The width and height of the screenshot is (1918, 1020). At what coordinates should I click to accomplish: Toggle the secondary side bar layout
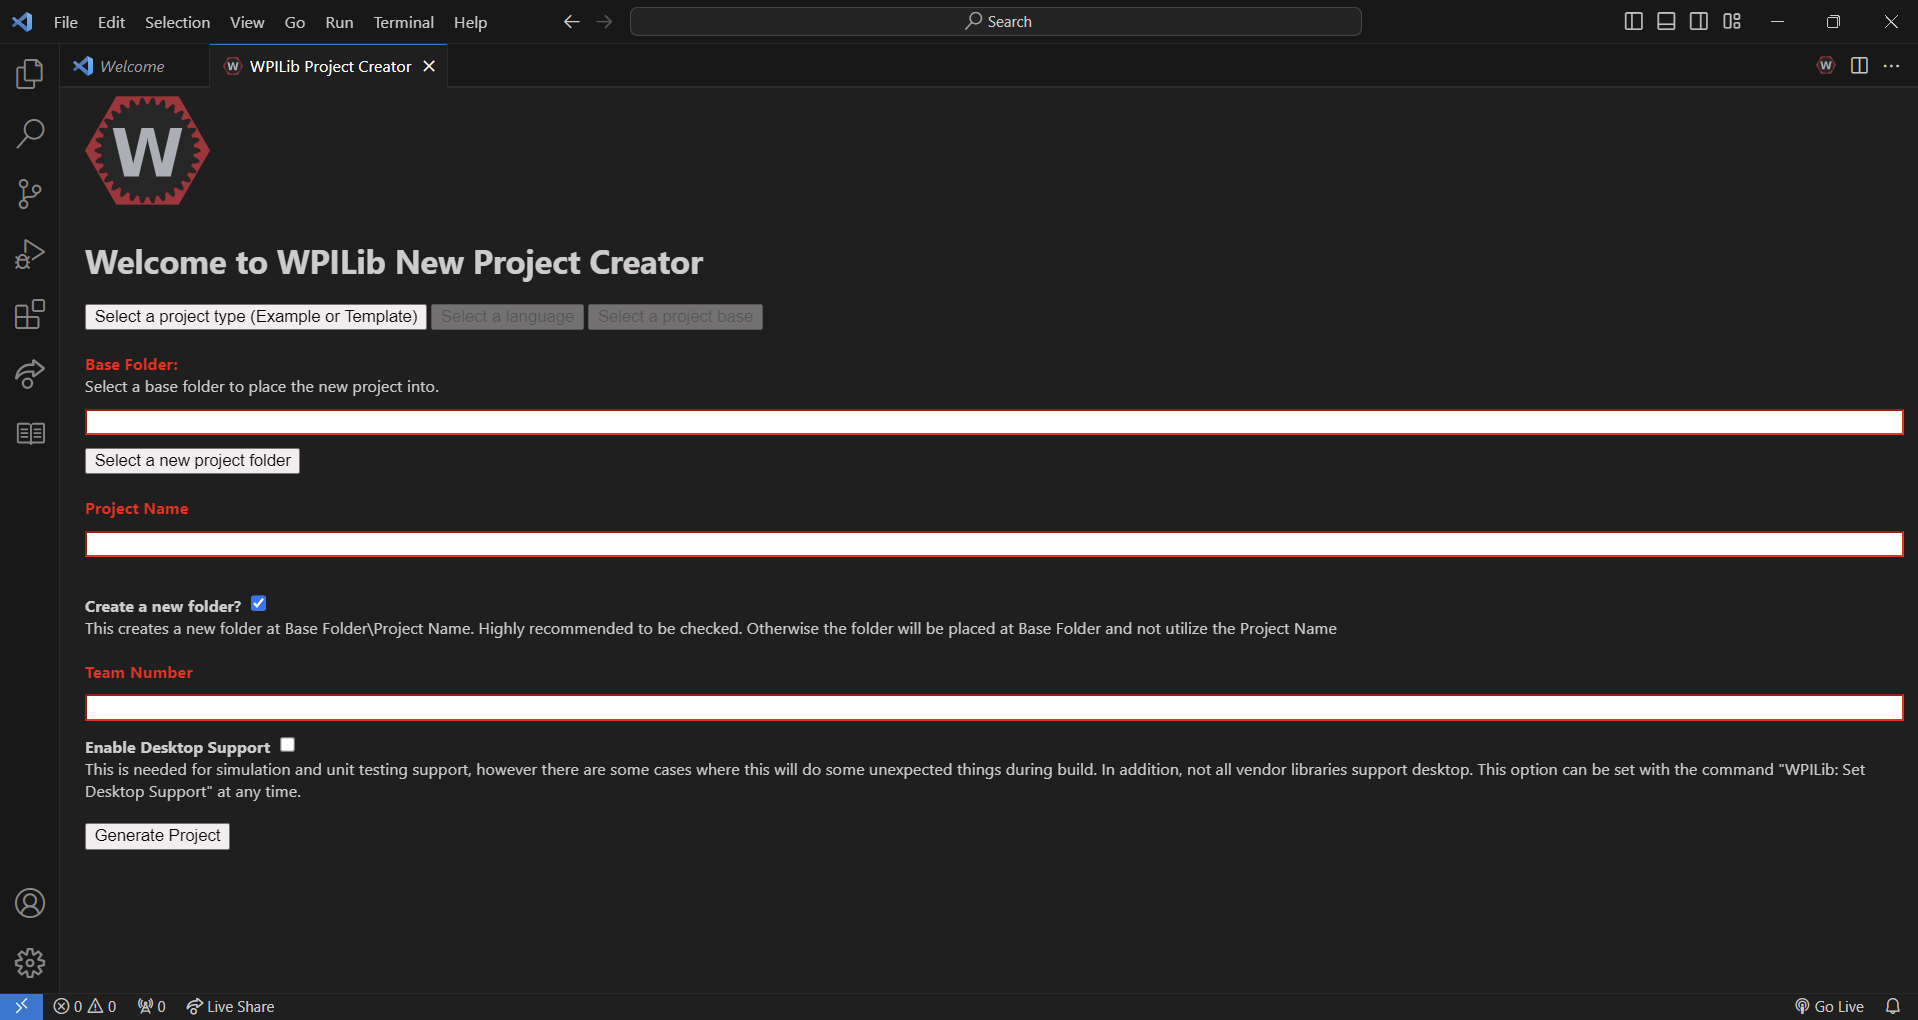coord(1699,21)
